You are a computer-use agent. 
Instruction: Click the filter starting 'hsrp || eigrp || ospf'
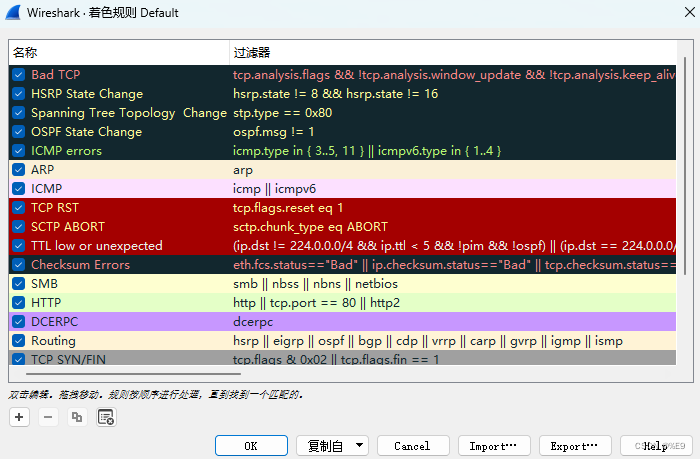tap(428, 341)
